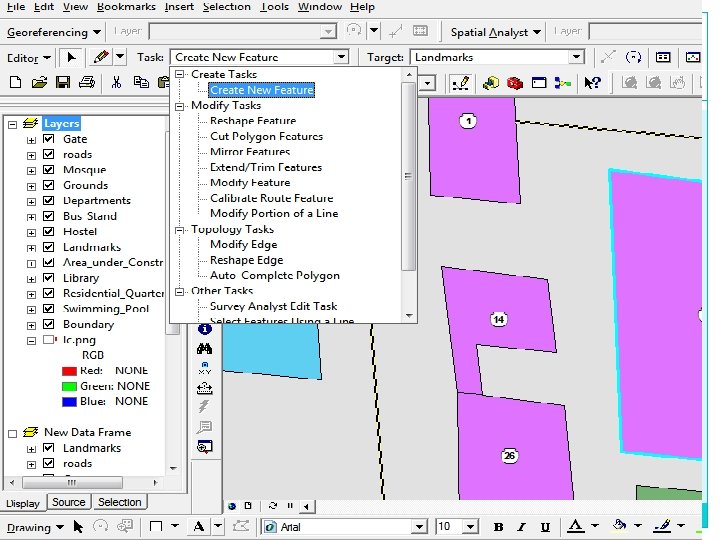This screenshot has width=720, height=540.
Task: Open the Spatial Analyst dropdown menu
Action: [x=495, y=32]
